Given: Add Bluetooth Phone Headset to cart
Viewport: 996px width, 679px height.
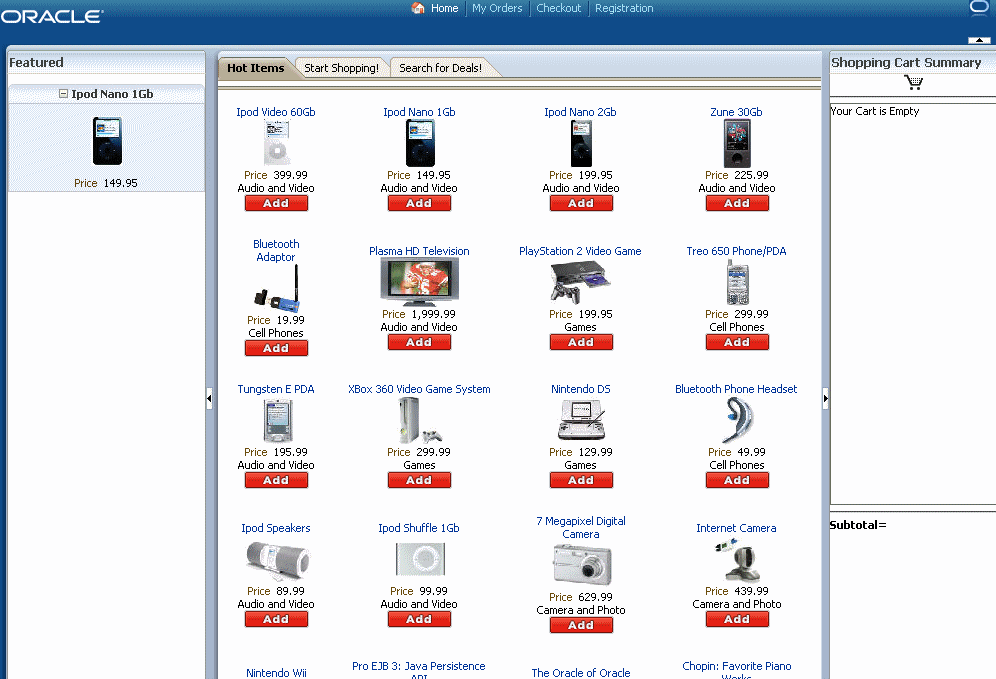Looking at the screenshot, I should (x=737, y=480).
